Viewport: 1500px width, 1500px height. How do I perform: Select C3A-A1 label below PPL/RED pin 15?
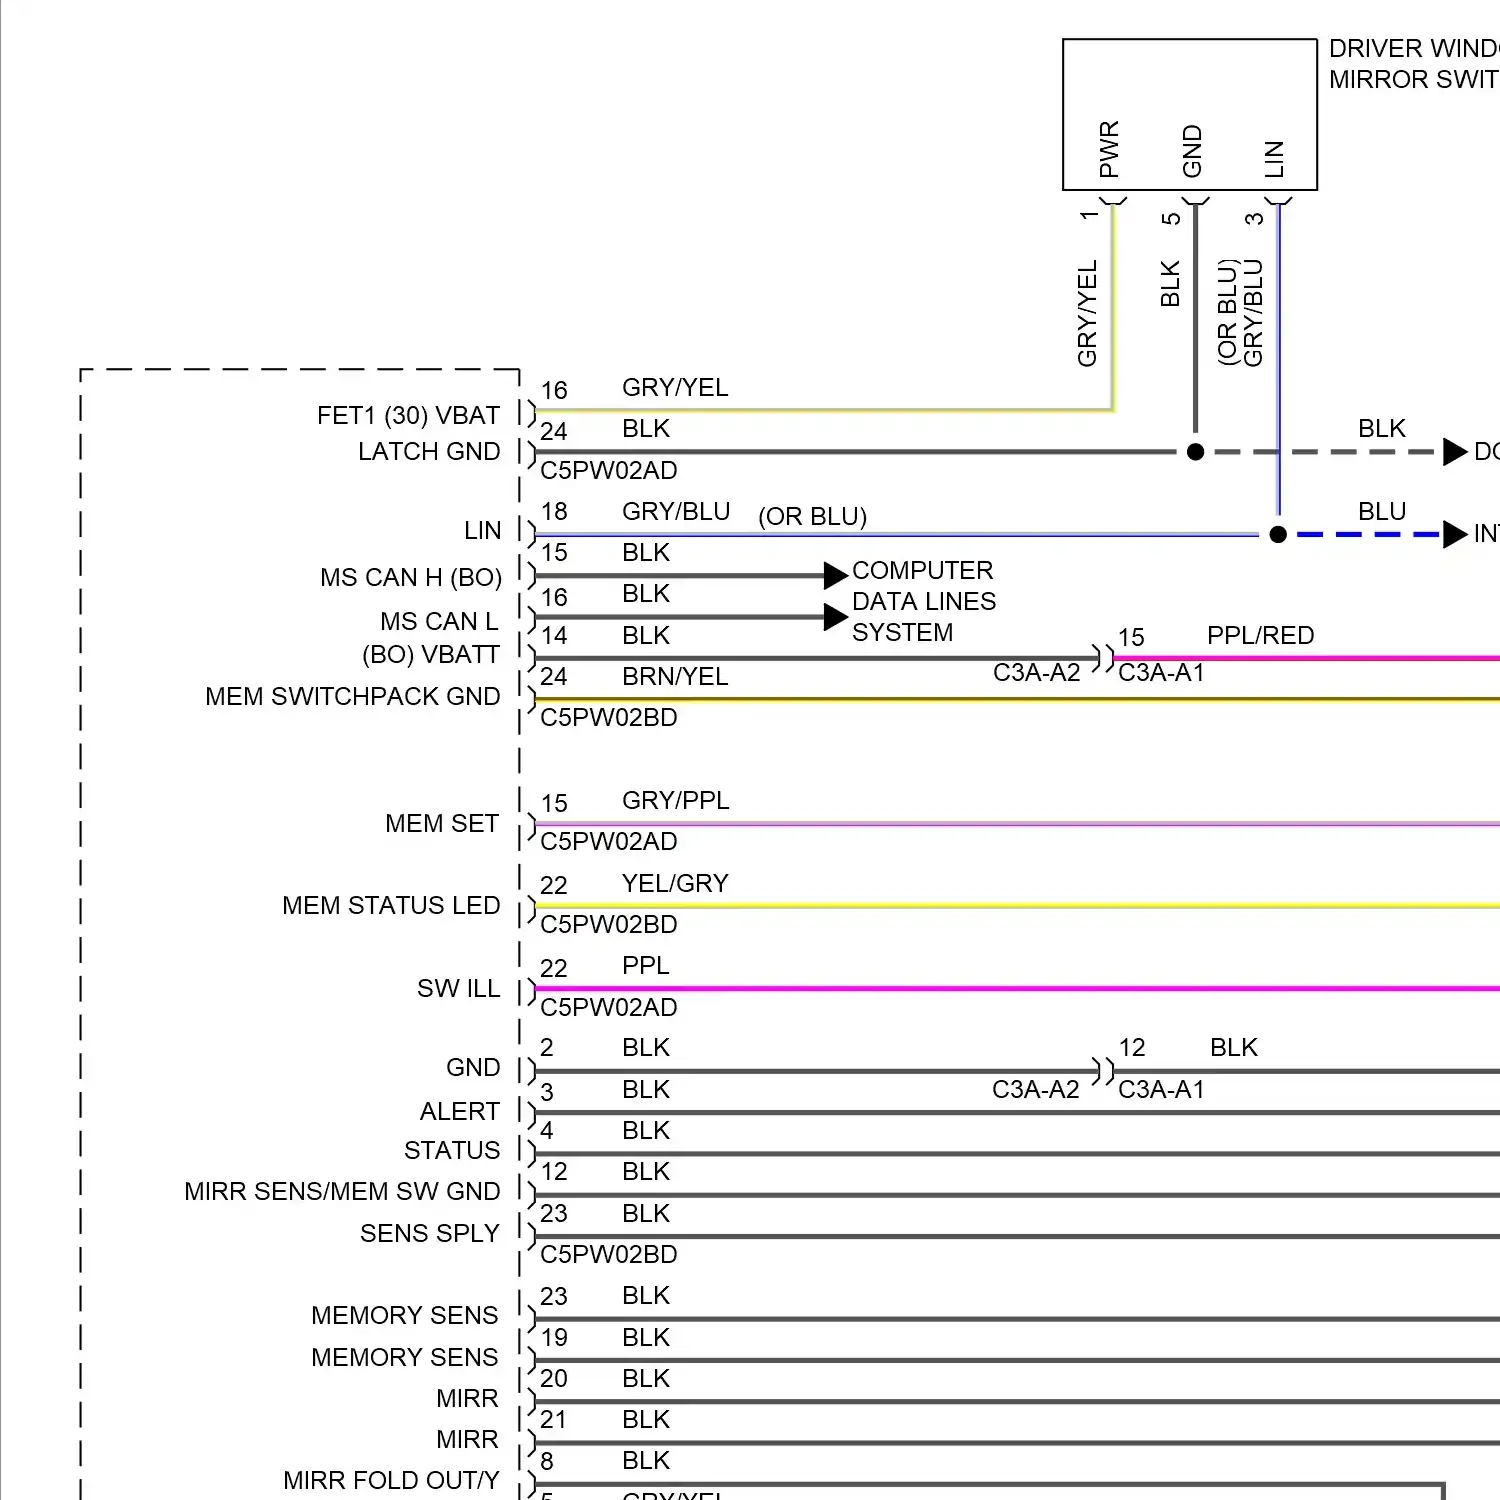tap(1161, 672)
